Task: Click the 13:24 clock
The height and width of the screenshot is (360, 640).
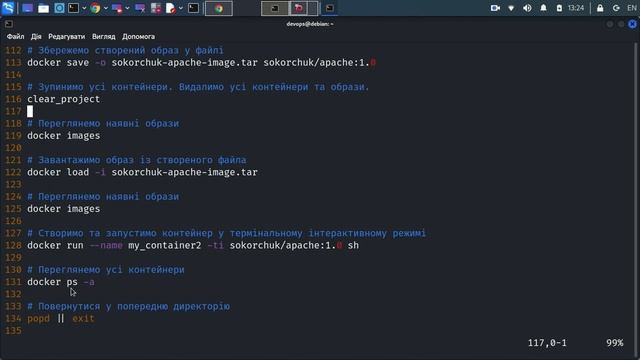Action: (x=576, y=8)
